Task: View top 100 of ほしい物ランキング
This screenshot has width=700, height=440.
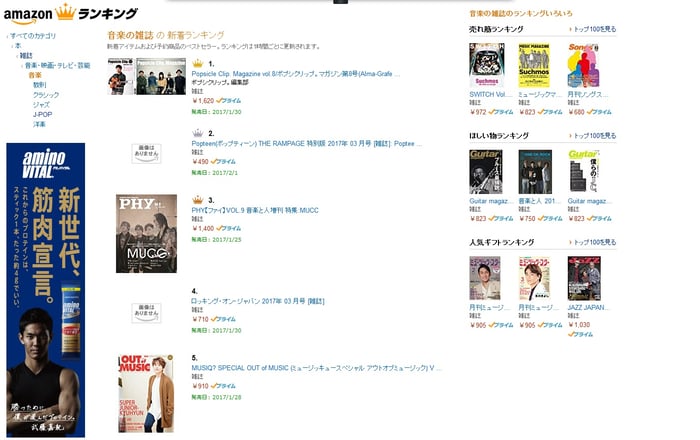Action: [x=595, y=136]
